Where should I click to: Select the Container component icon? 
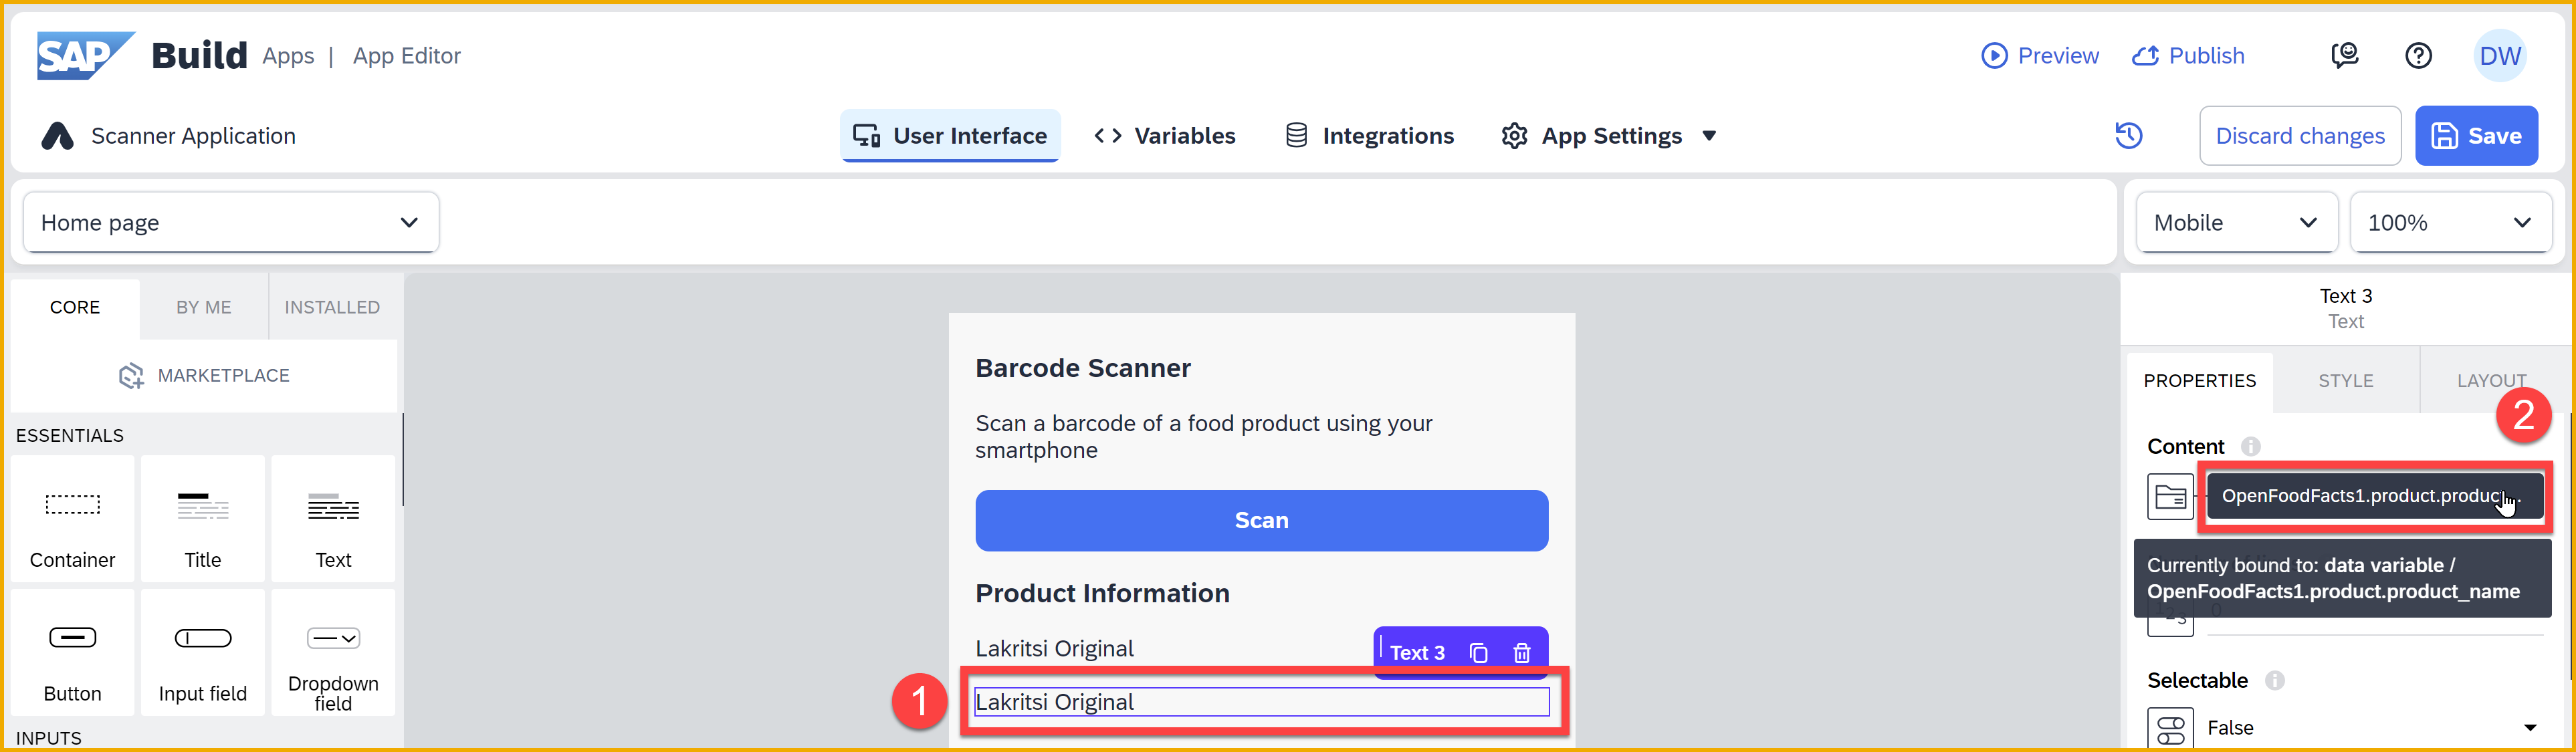tap(72, 505)
